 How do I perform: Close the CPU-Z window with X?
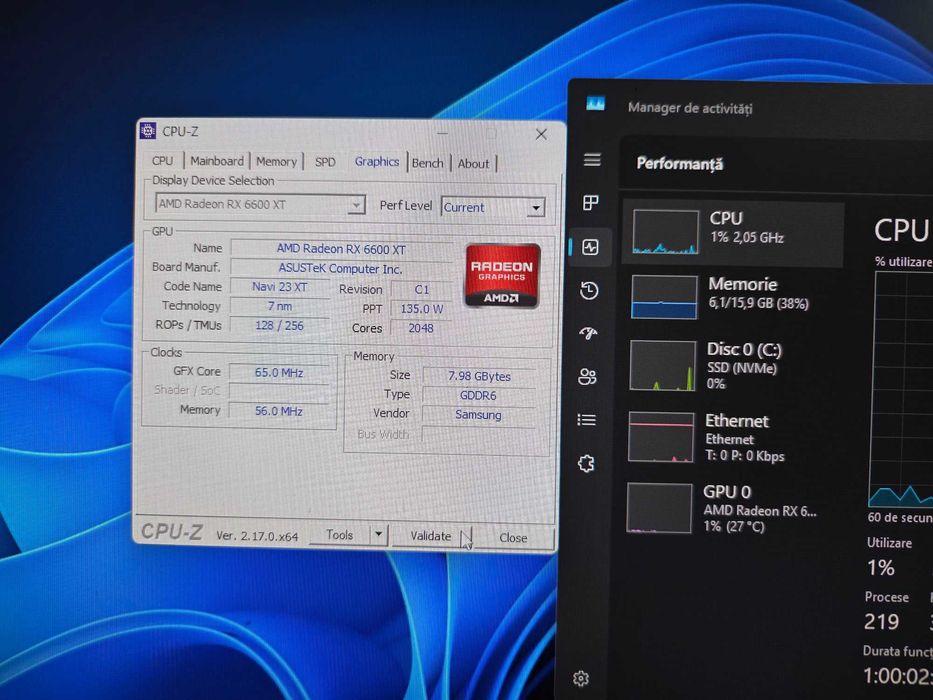[x=541, y=134]
